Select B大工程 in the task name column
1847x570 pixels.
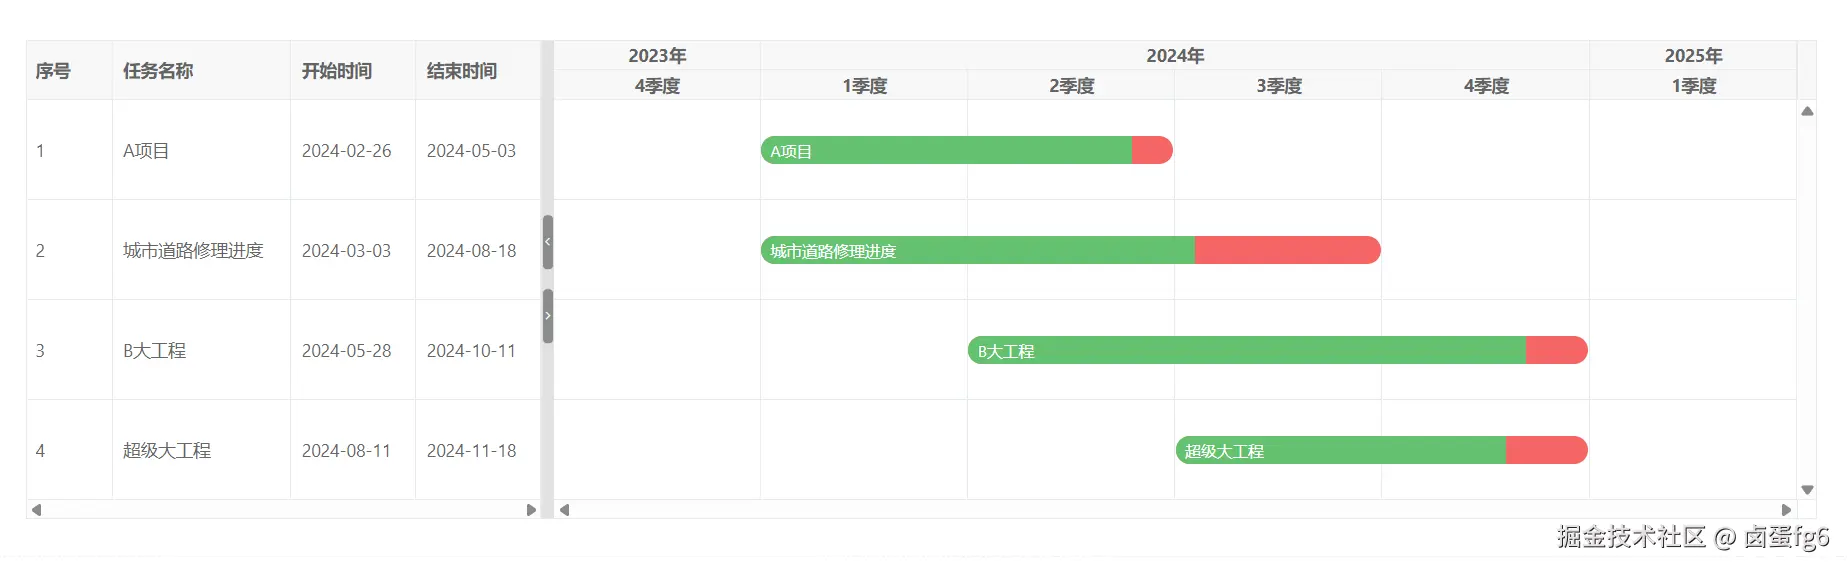click(x=154, y=351)
